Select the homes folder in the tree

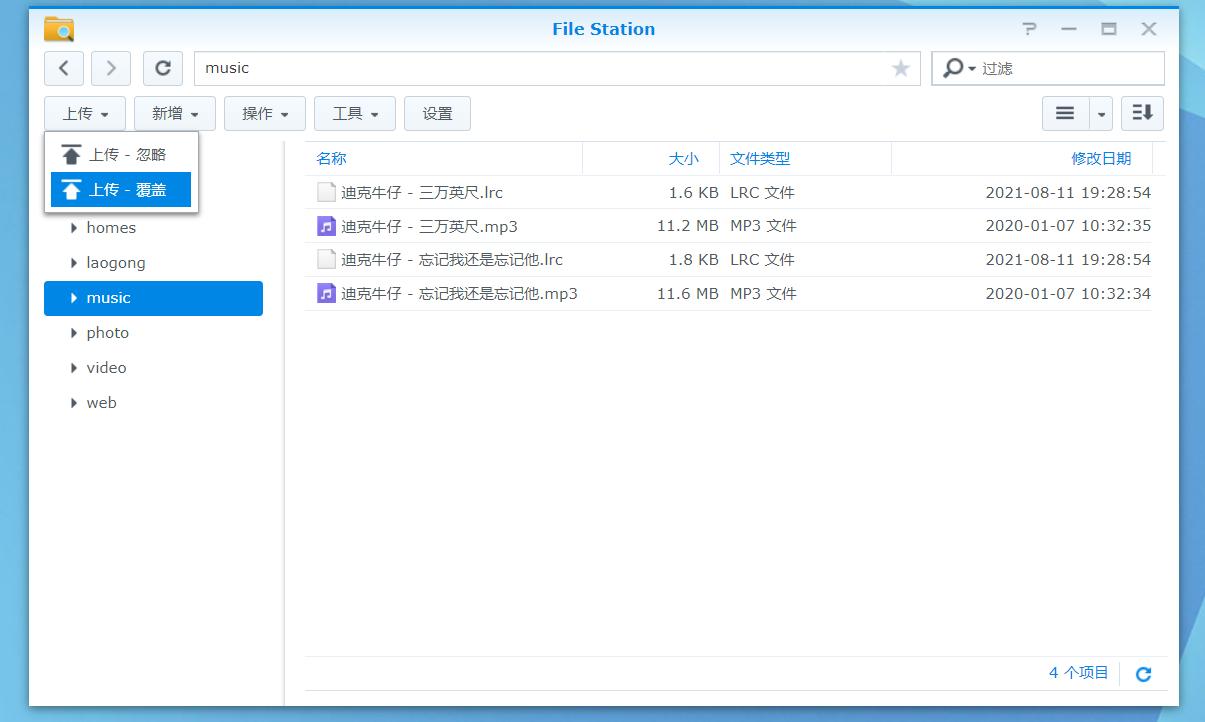[111, 228]
